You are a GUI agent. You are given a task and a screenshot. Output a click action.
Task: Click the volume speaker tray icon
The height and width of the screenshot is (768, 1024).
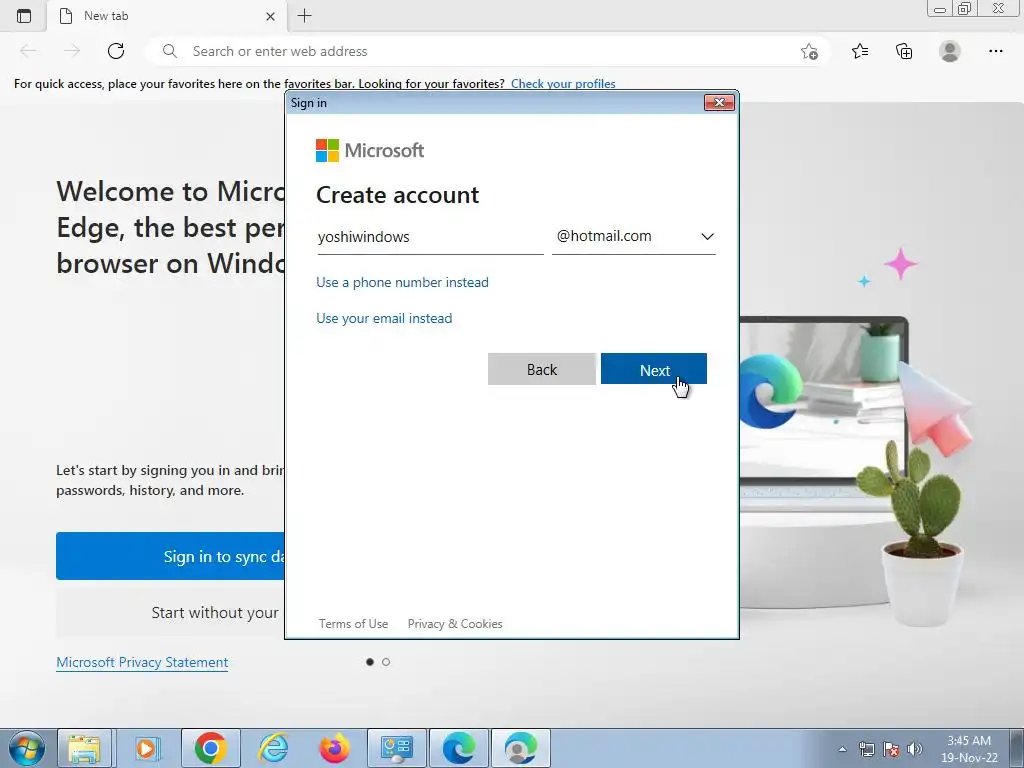915,749
